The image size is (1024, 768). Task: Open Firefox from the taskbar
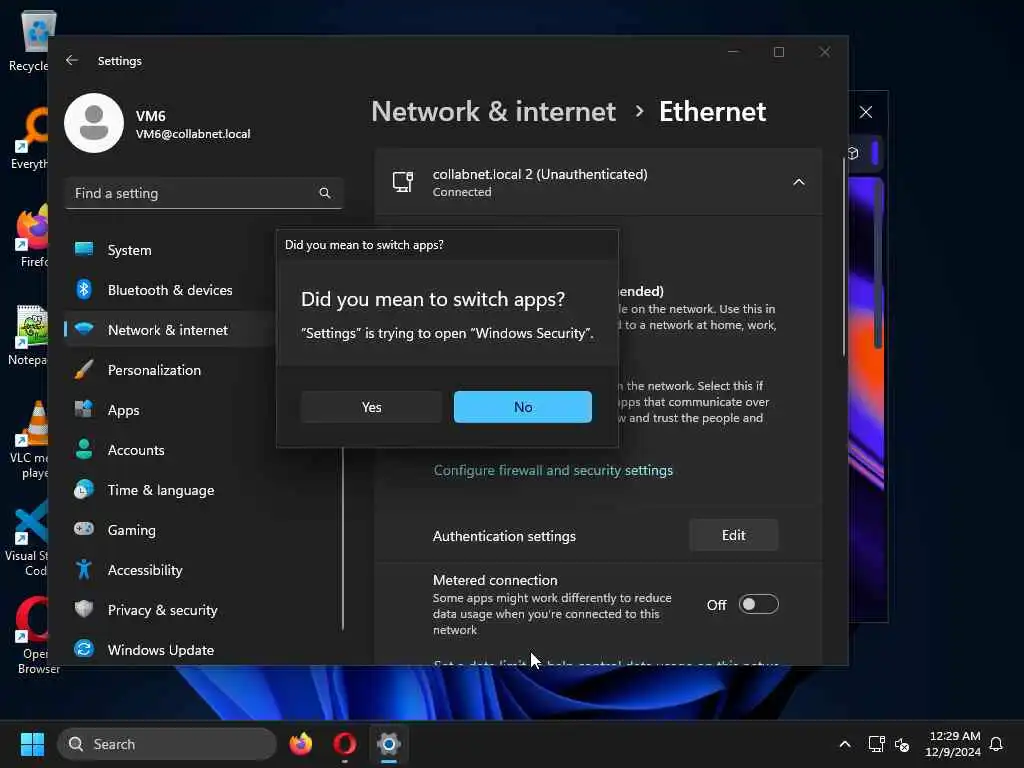(301, 744)
